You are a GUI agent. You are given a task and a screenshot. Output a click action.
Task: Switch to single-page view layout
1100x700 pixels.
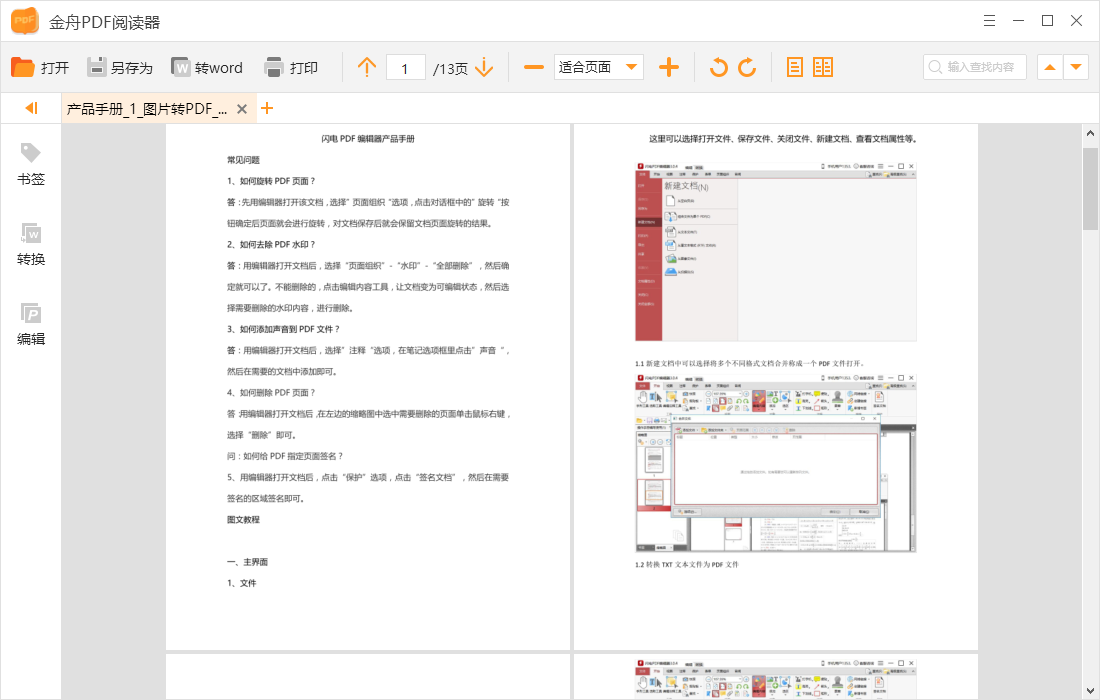tap(794, 67)
